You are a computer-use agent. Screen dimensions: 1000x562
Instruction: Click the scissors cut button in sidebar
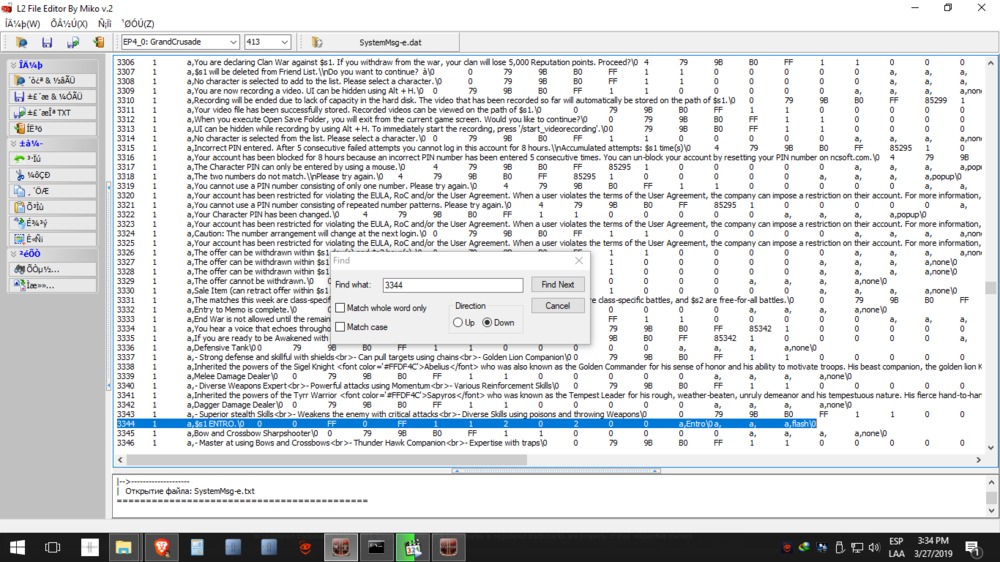tap(54, 175)
